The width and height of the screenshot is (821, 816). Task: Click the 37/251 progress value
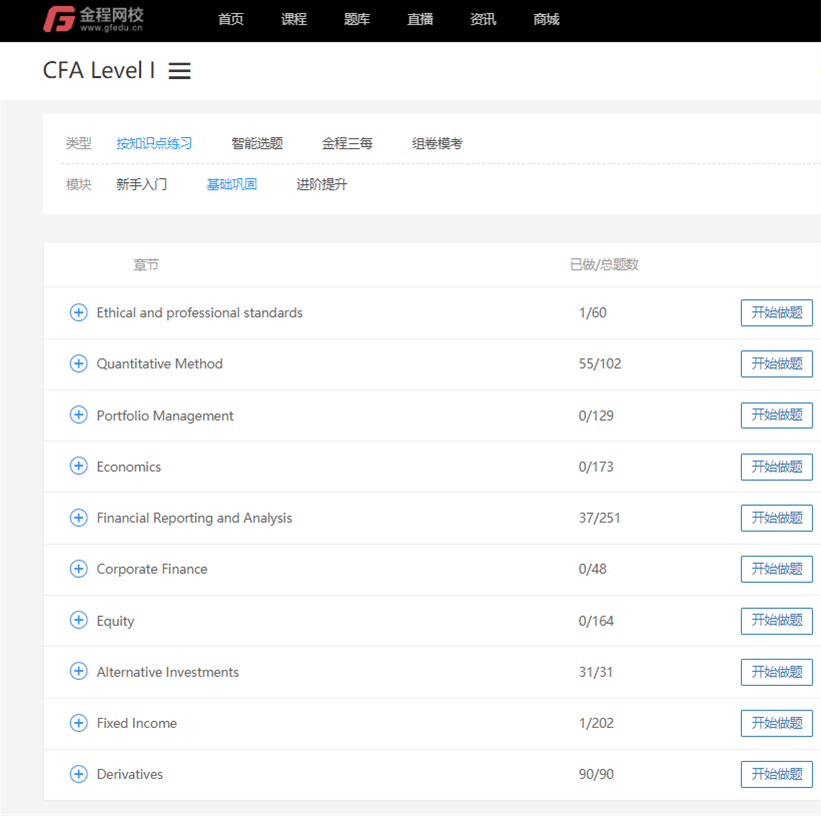coord(600,517)
